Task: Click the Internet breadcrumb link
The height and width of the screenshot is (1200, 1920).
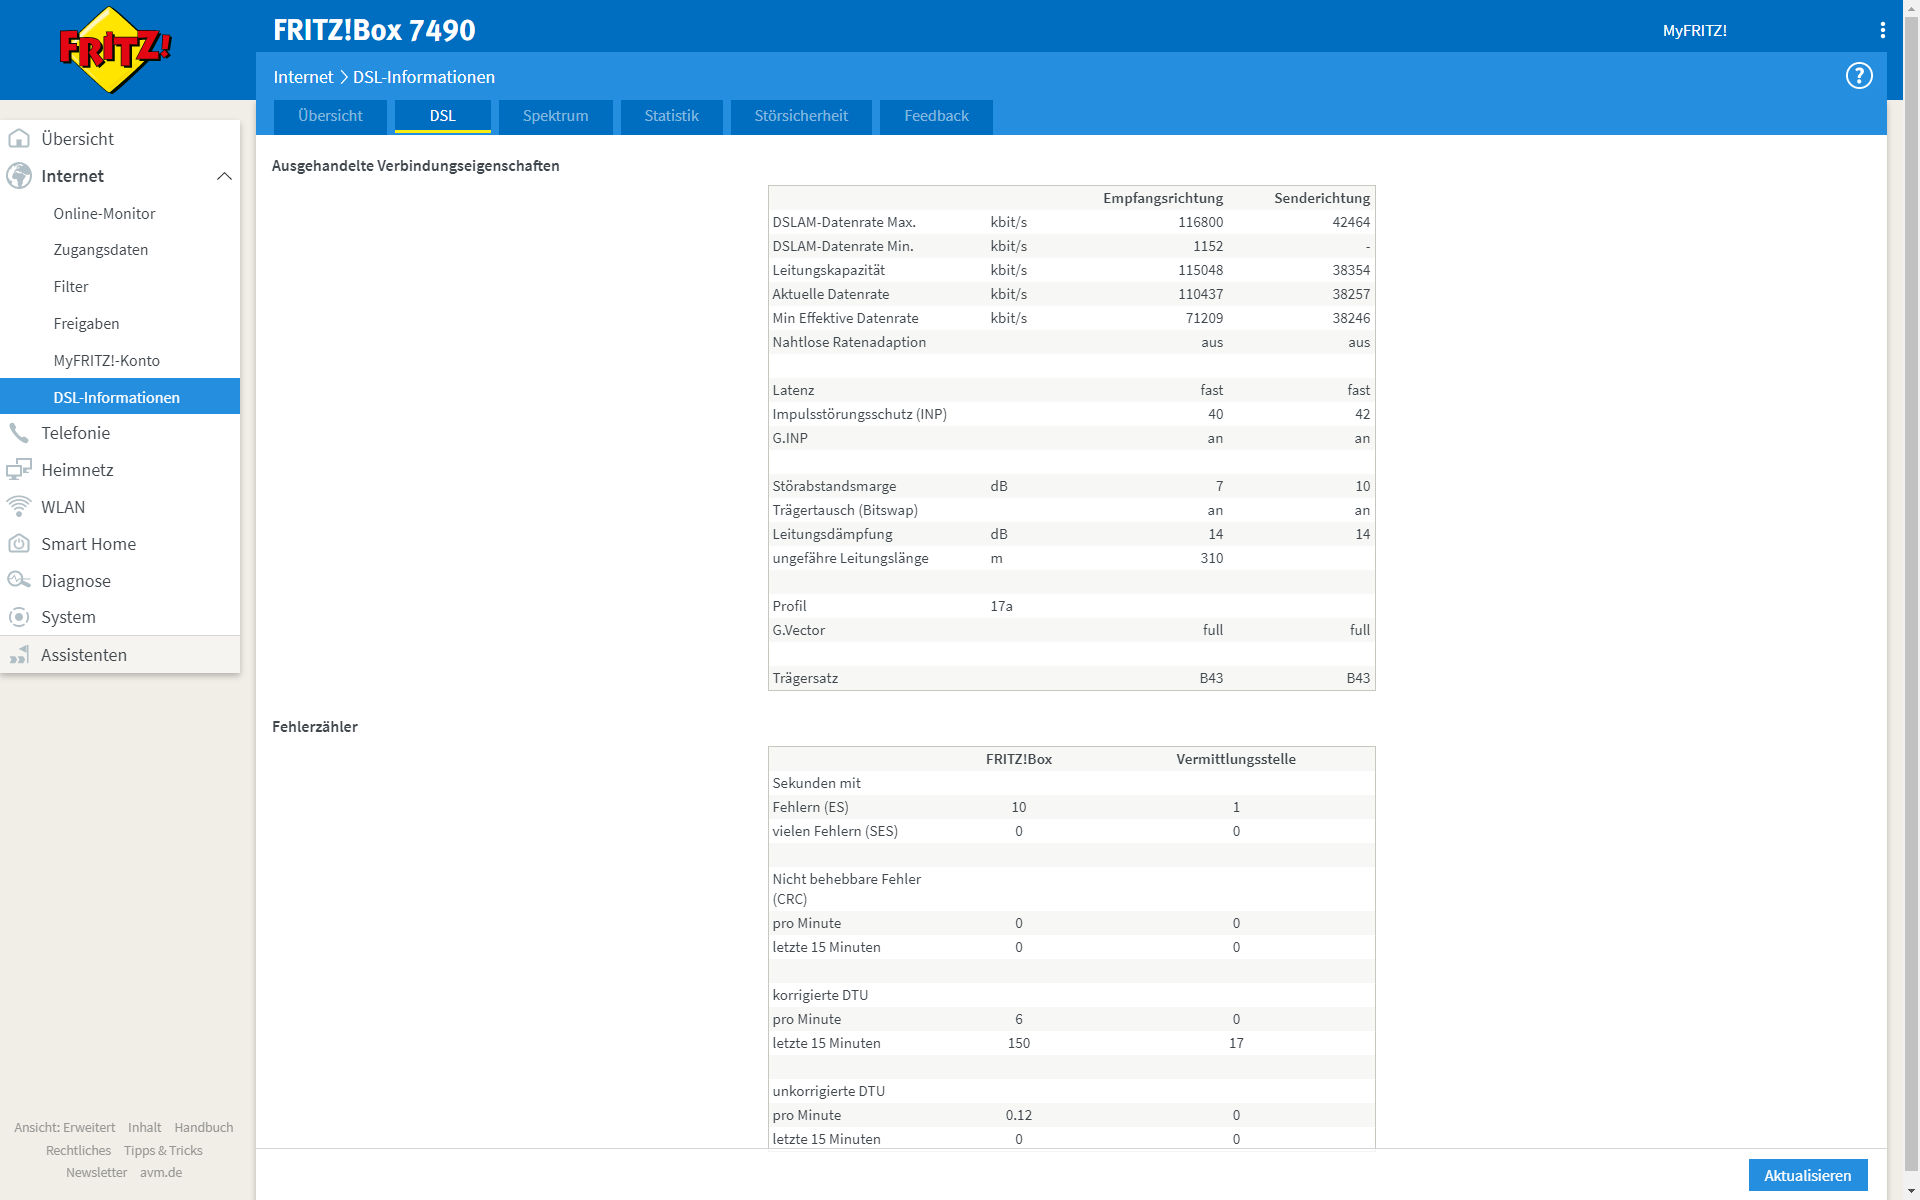Action: [x=303, y=77]
